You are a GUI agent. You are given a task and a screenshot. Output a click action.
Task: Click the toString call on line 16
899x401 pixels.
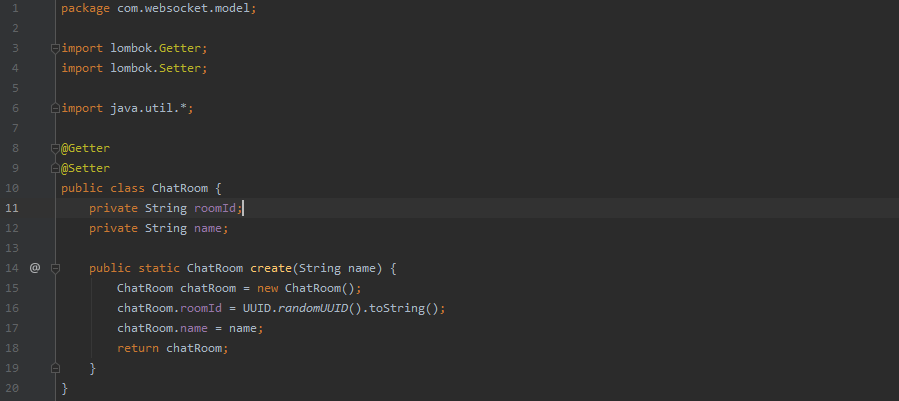[x=397, y=308]
